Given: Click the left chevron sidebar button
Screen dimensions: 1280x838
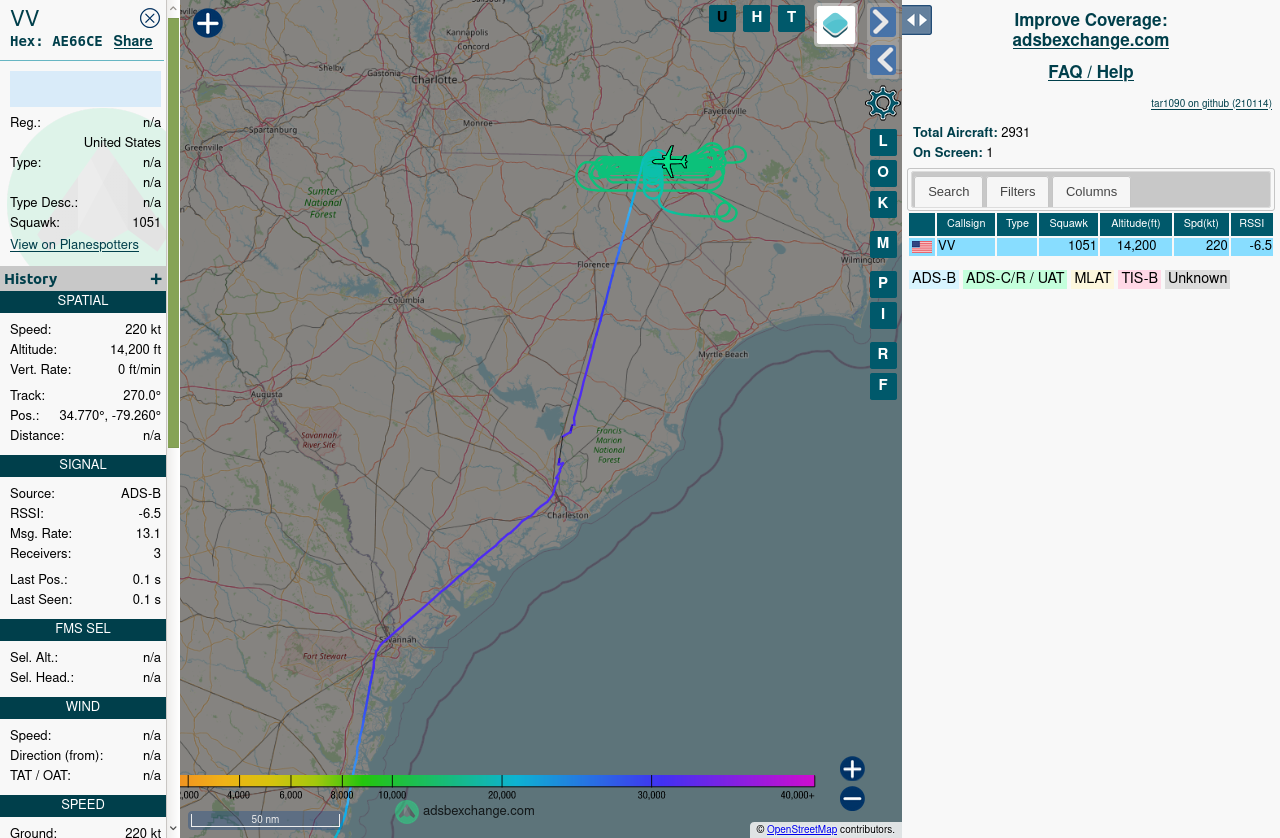Looking at the screenshot, I should point(883,60).
